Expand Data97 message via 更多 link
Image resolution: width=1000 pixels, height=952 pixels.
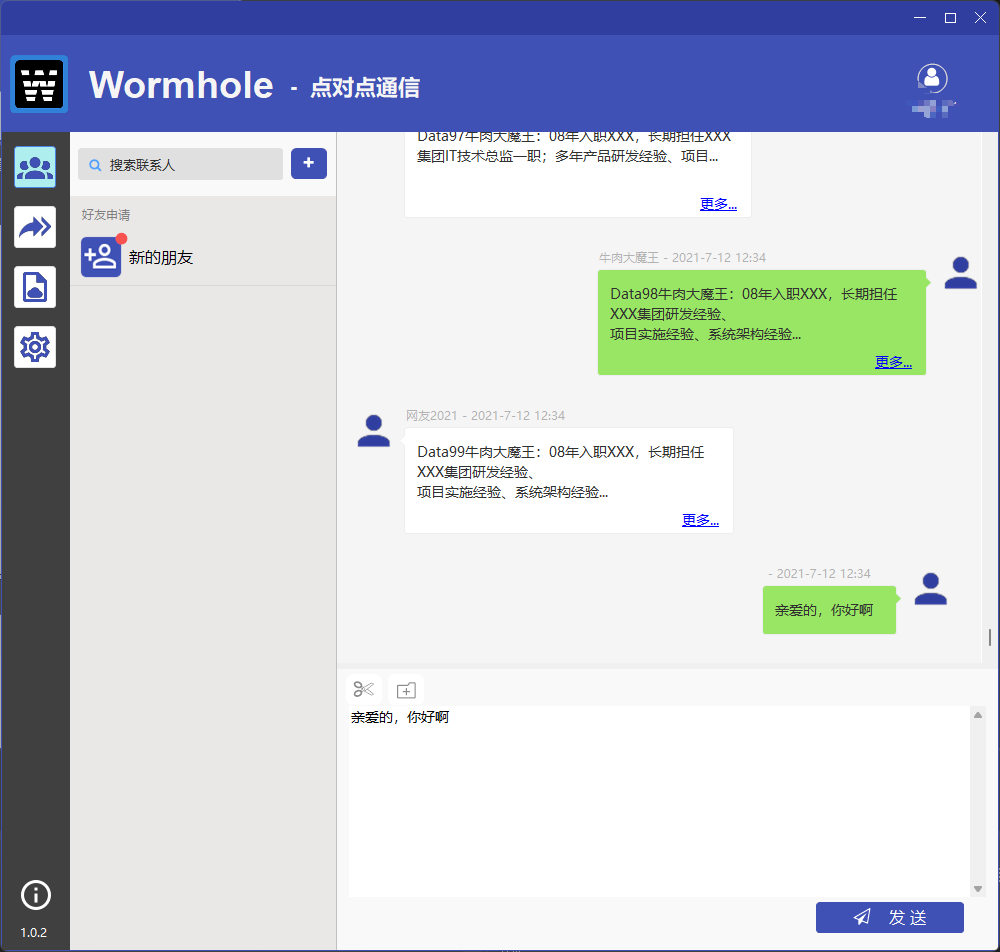718,204
